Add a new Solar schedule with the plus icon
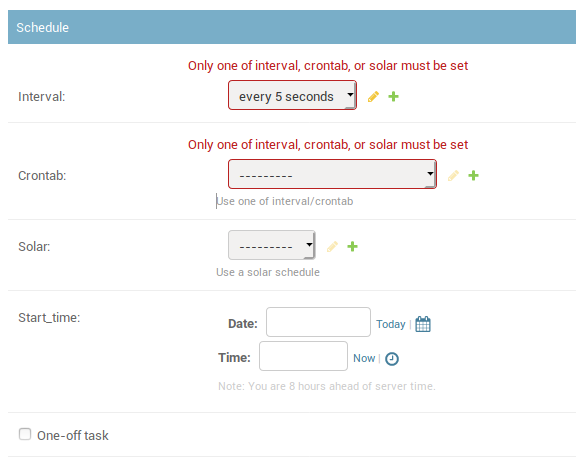 [352, 246]
